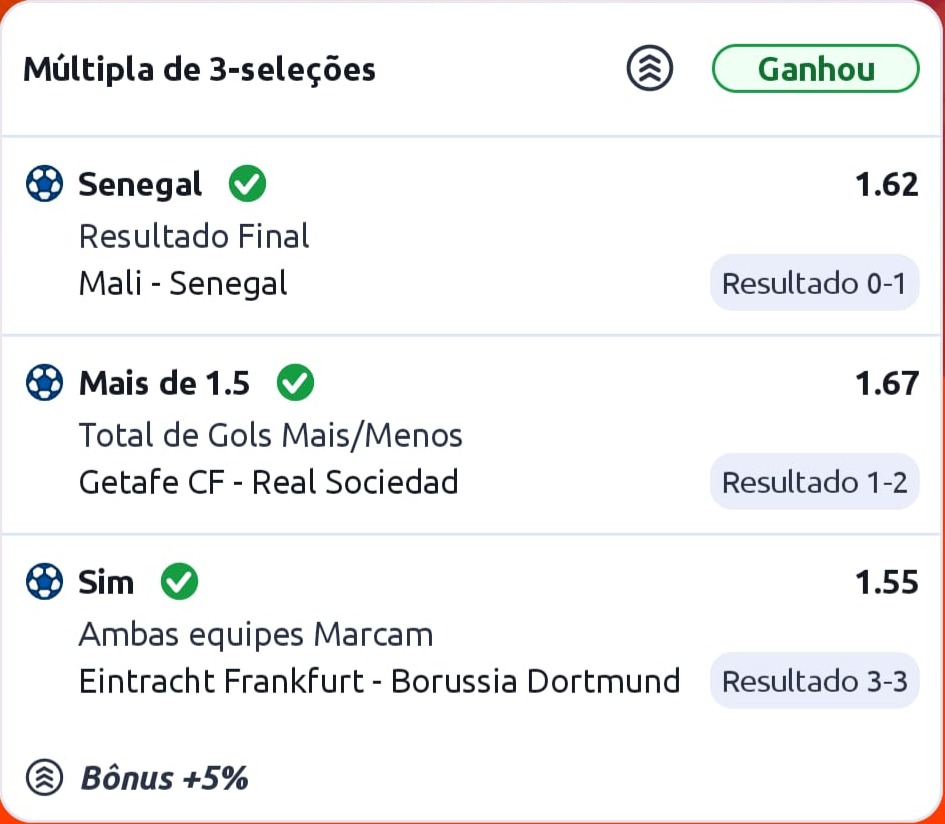Click the bonus arrows icon beside Bônus +5%
The image size is (945, 824).
click(x=44, y=777)
